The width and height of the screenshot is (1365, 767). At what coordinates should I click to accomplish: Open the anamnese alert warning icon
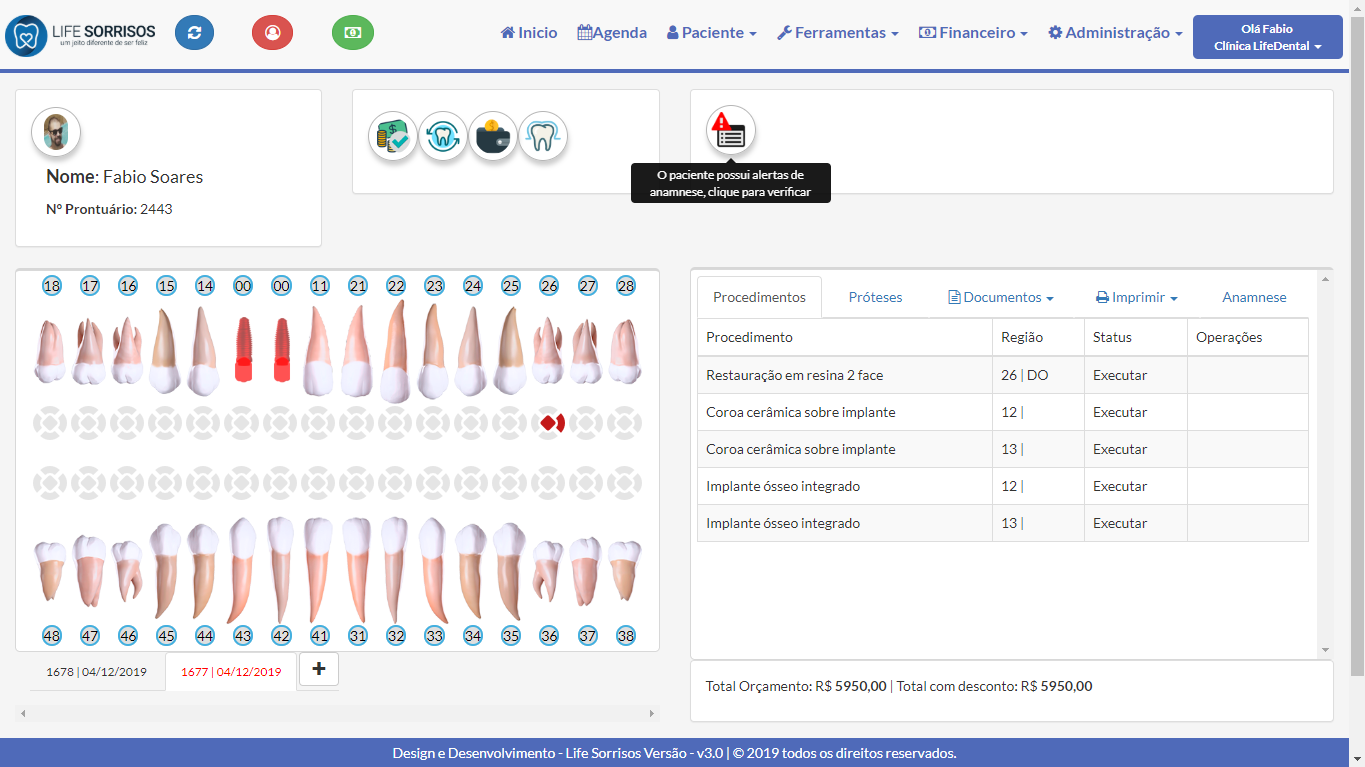coord(731,131)
